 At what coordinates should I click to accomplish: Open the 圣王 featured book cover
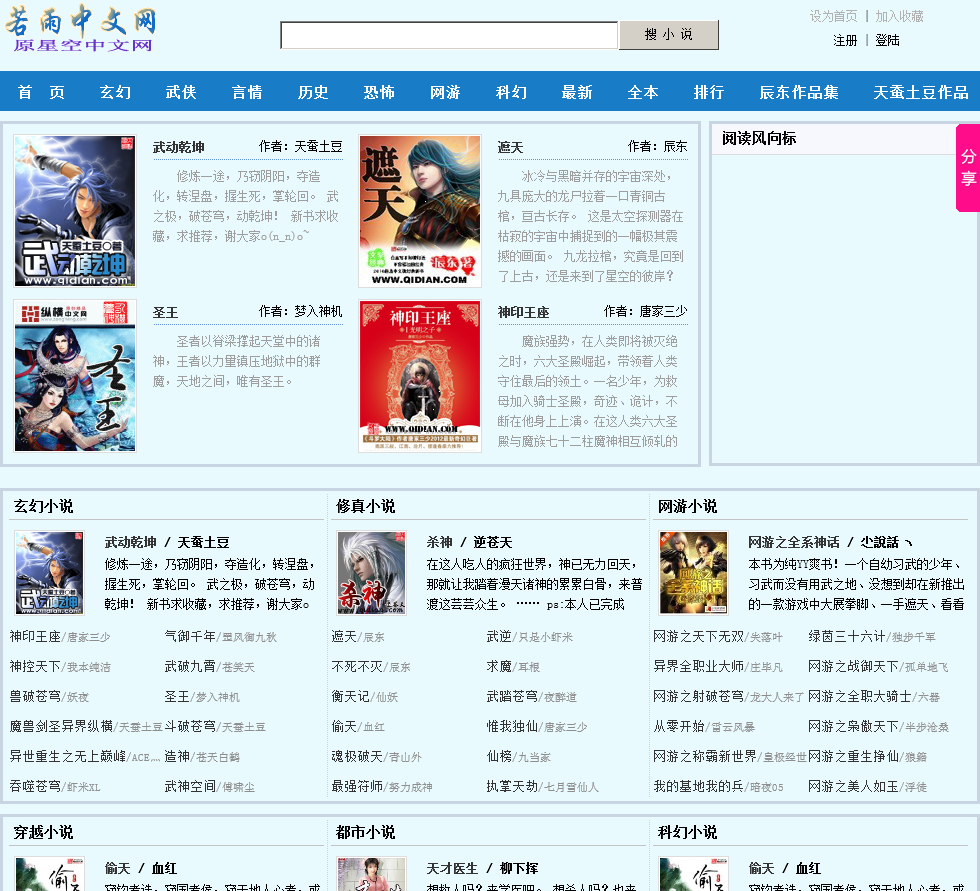[75, 376]
